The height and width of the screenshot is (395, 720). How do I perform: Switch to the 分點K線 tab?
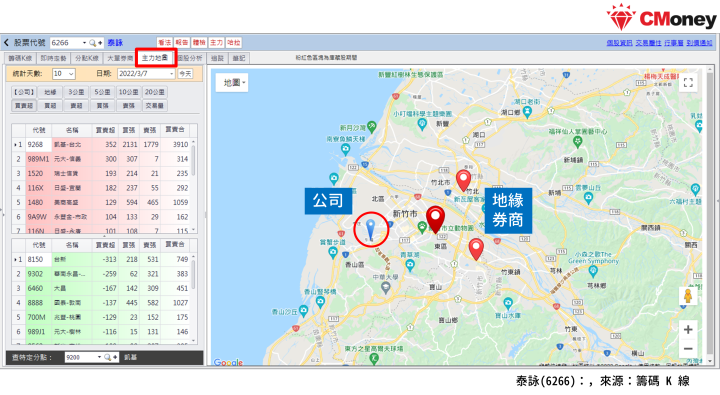coord(87,58)
